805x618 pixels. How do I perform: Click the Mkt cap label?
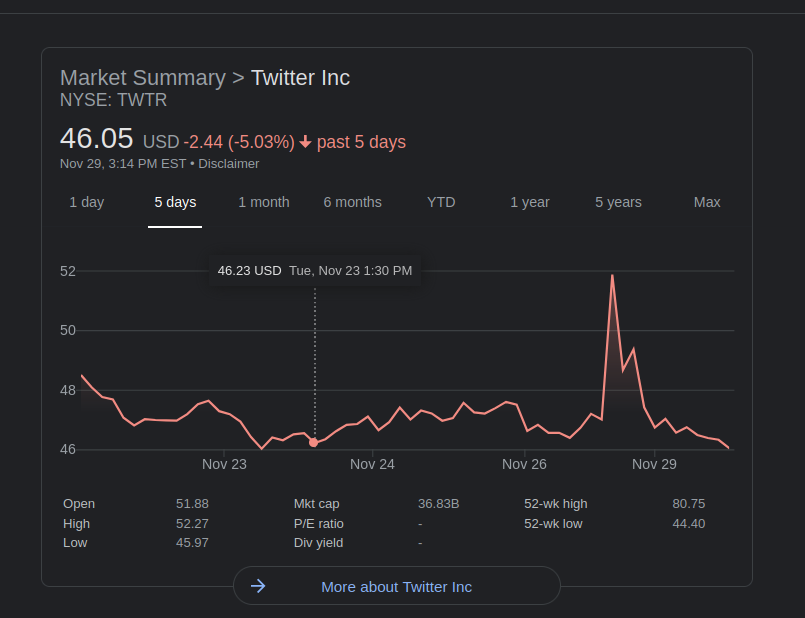317,504
